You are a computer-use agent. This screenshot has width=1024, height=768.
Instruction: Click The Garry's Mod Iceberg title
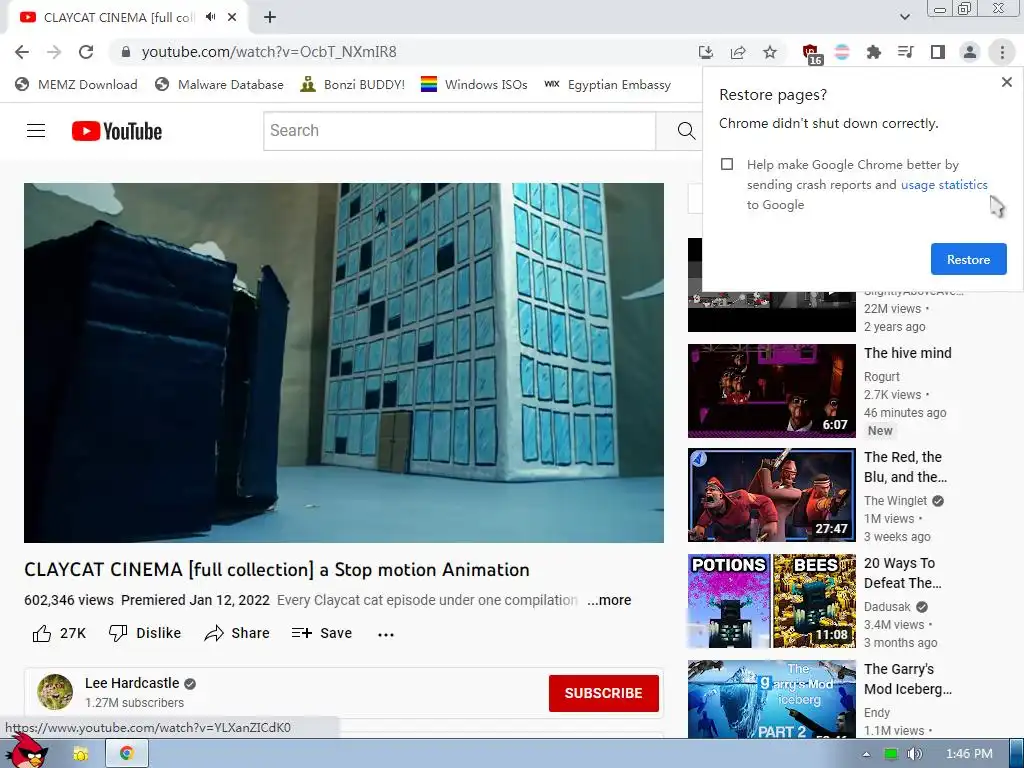tap(908, 679)
